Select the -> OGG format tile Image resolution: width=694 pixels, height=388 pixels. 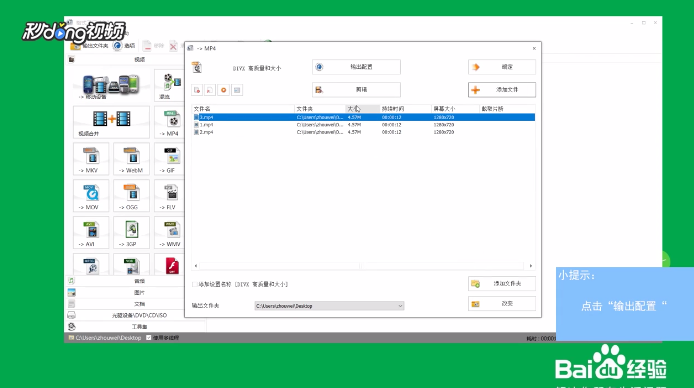coord(131,196)
